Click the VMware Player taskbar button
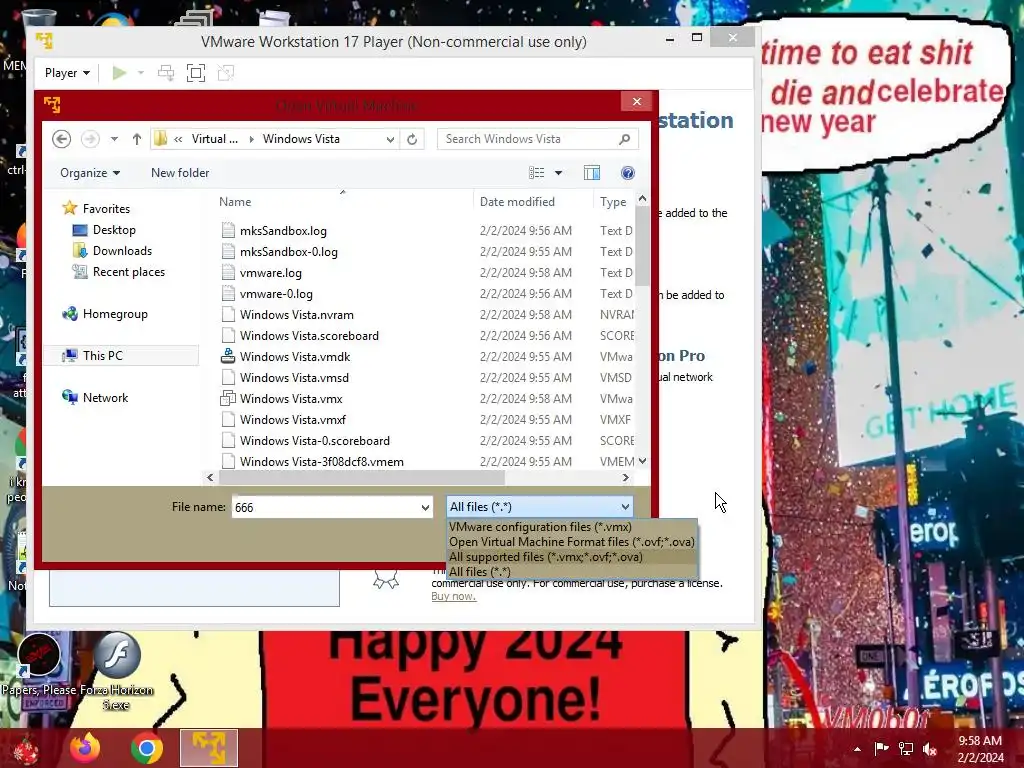This screenshot has height=768, width=1024. [x=208, y=748]
